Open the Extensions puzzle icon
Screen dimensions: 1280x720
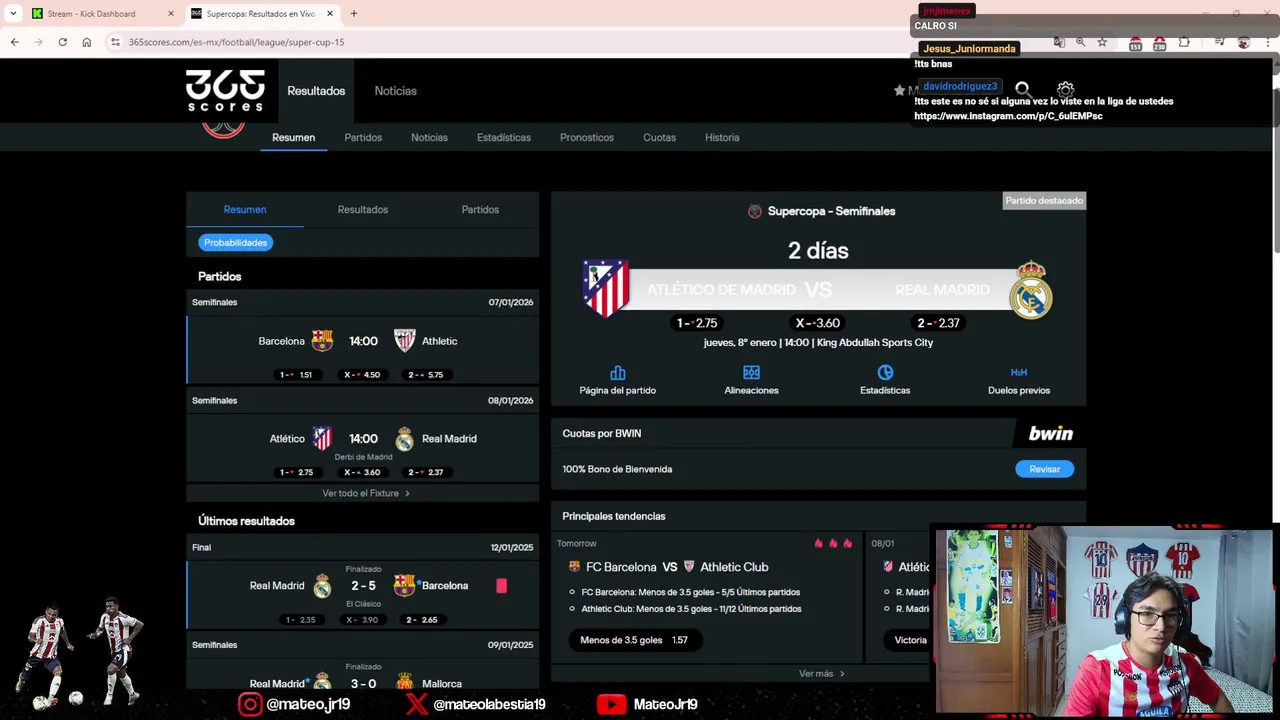1184,42
